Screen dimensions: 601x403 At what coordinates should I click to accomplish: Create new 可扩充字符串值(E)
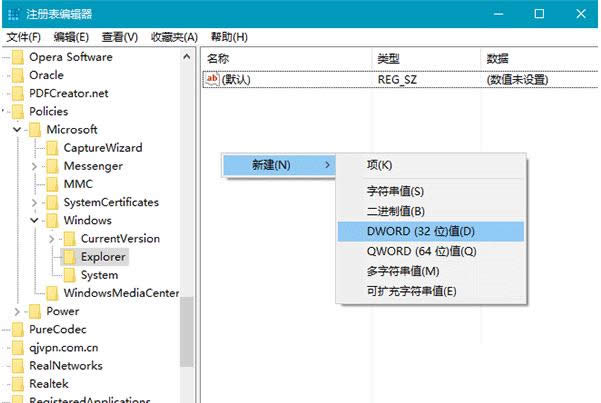(x=431, y=291)
